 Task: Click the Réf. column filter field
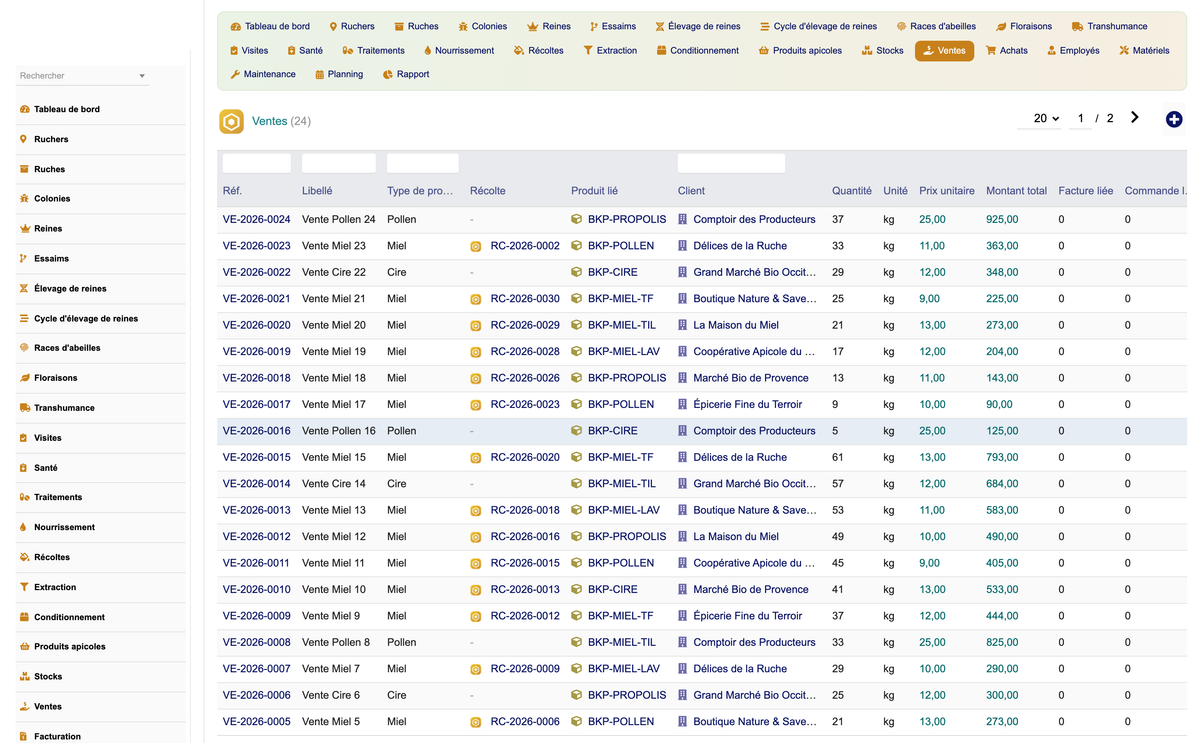(x=257, y=163)
